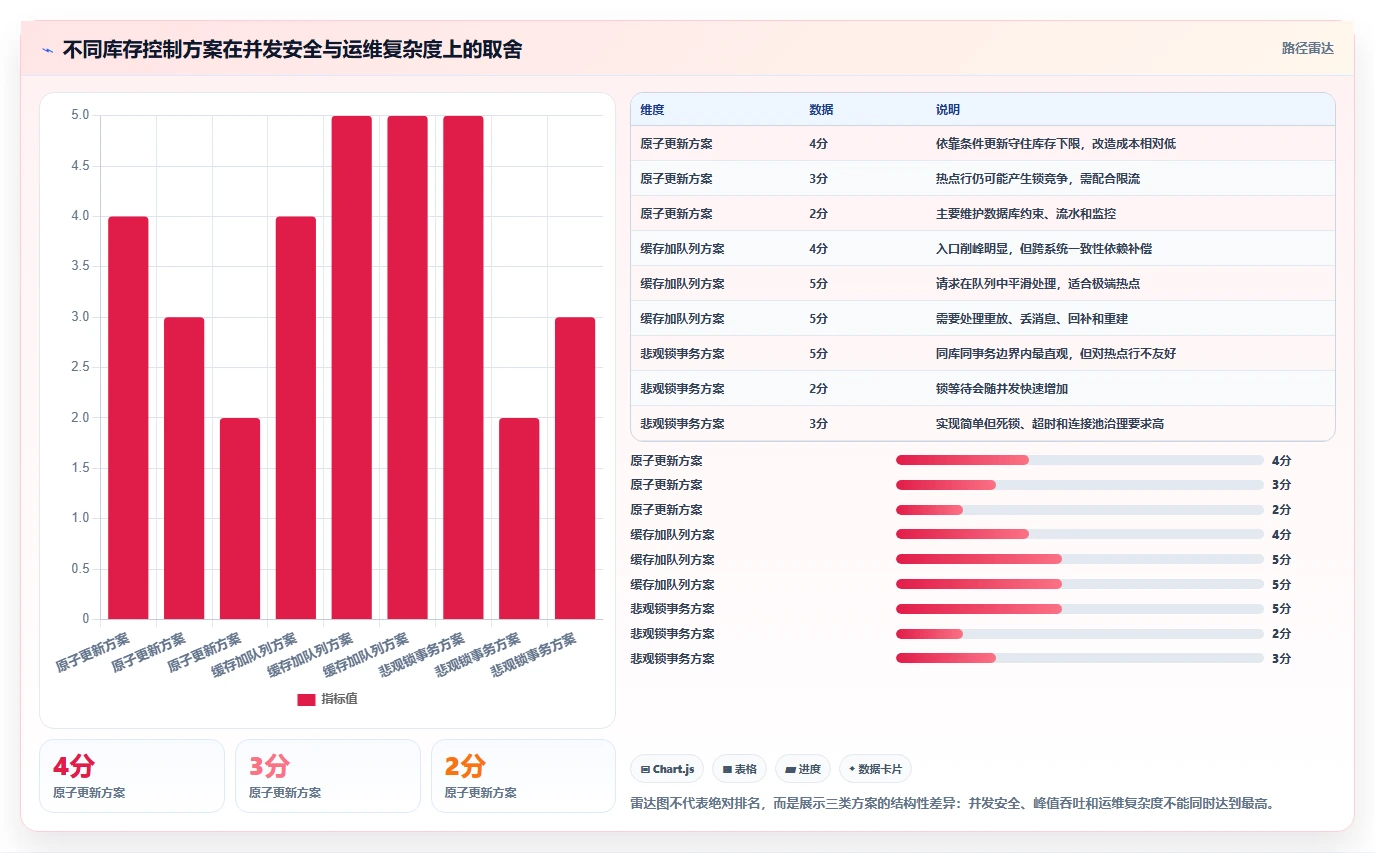Select the 数据 table column header
Screen dimensions: 1375x853
[821, 109]
